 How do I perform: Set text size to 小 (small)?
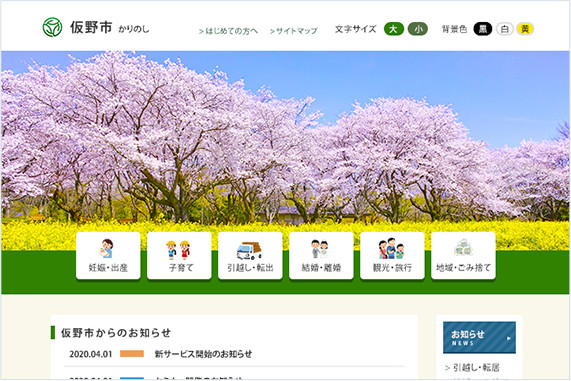tap(418, 29)
